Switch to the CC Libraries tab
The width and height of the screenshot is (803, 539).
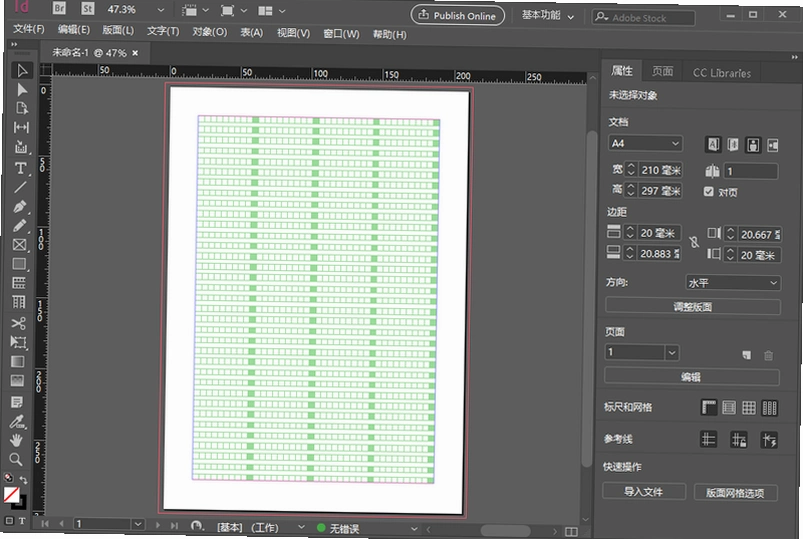[722, 73]
